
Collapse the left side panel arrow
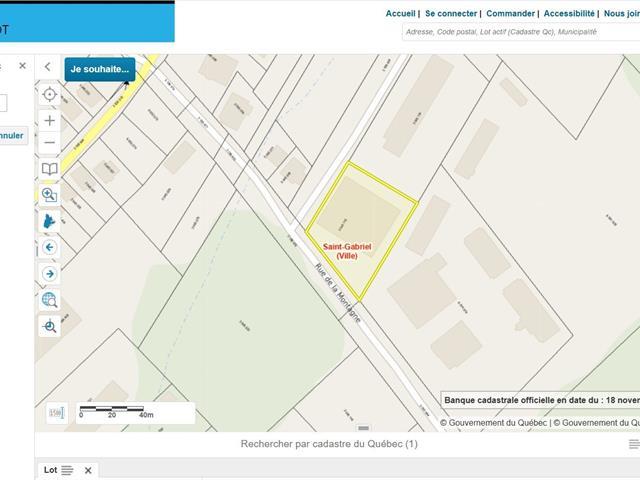click(x=48, y=67)
